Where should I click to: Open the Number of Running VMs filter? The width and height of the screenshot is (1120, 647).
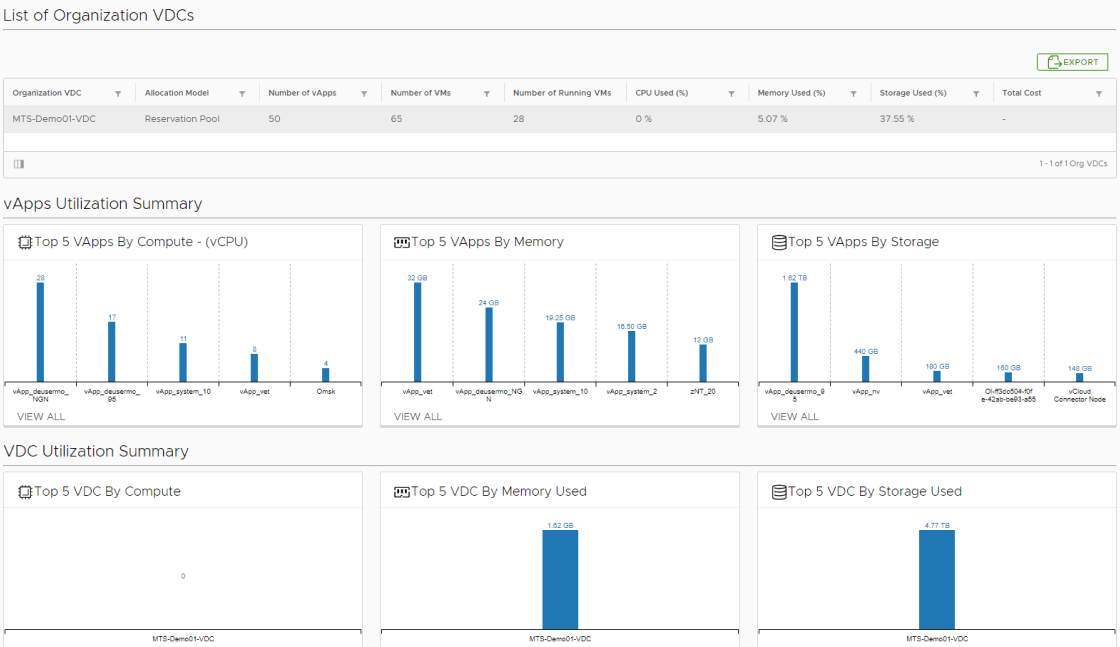click(x=609, y=94)
